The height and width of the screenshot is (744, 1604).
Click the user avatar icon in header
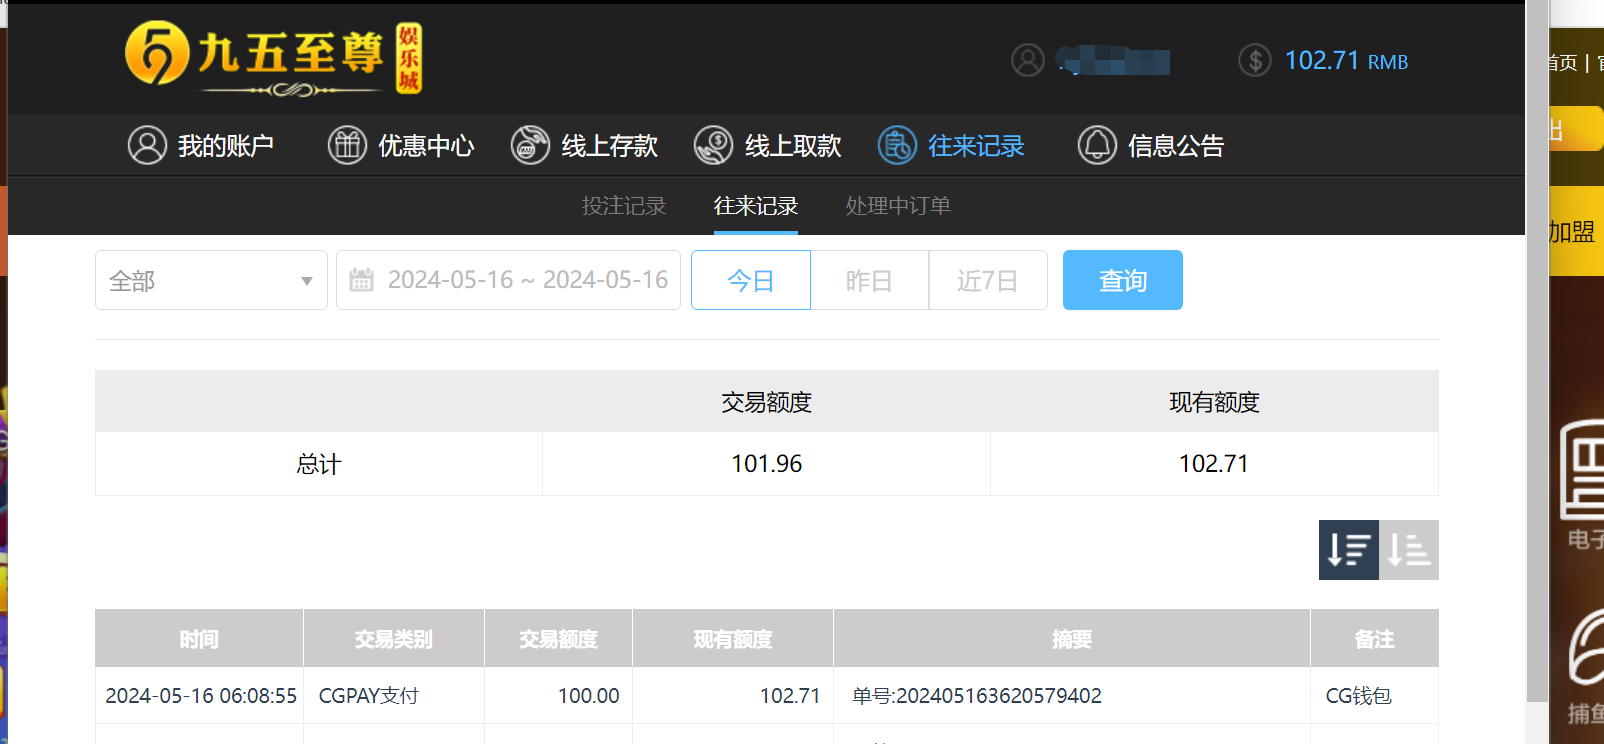click(x=1027, y=61)
